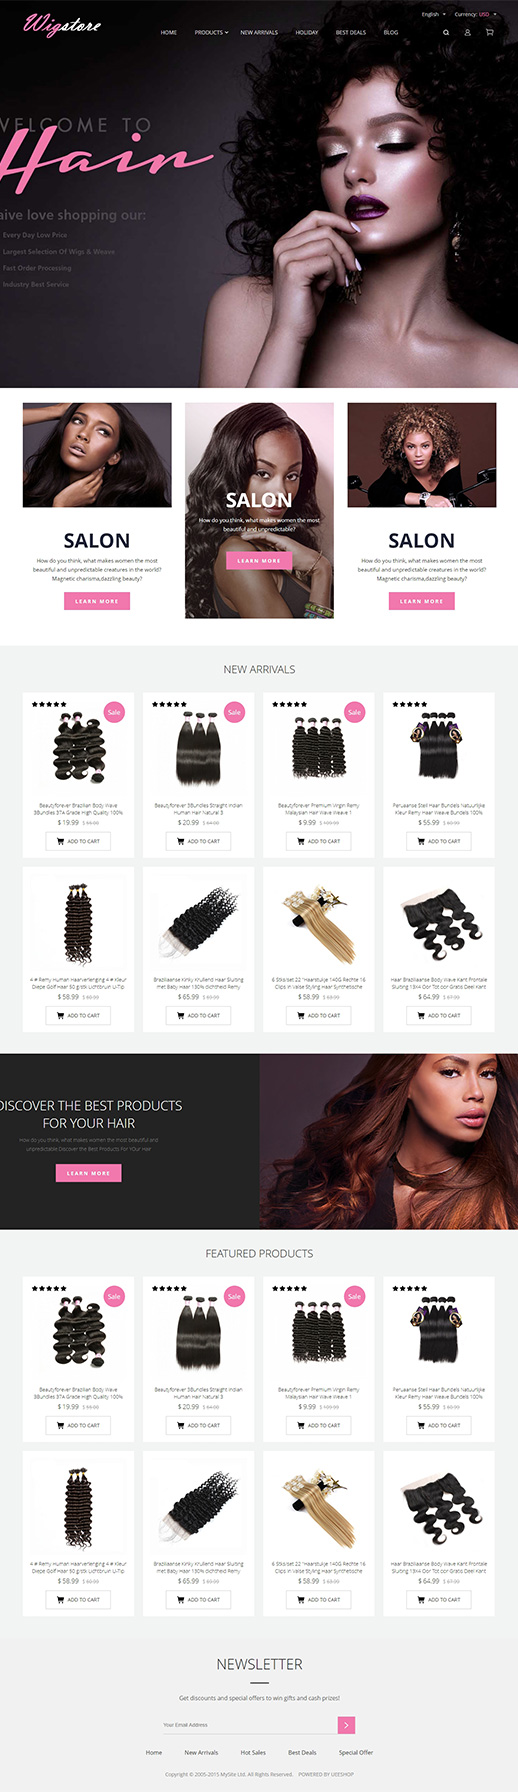Open the shopping cart icon in header
Image resolution: width=518 pixels, height=1792 pixels.
tap(489, 32)
